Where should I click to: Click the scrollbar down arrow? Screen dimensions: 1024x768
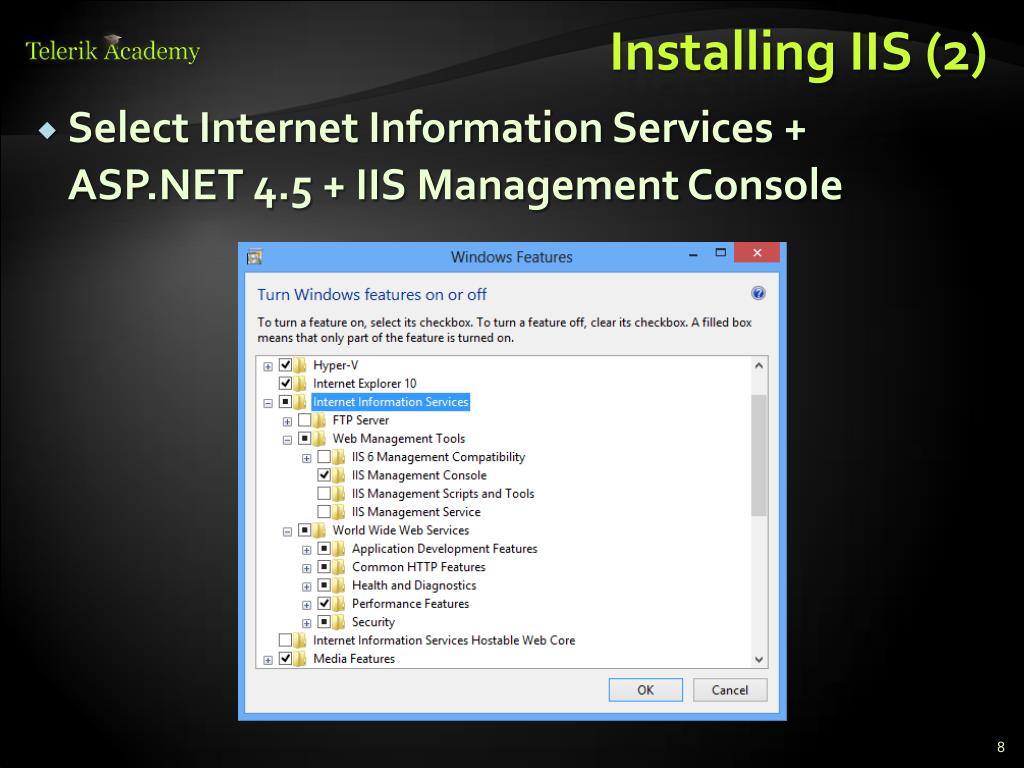click(759, 659)
